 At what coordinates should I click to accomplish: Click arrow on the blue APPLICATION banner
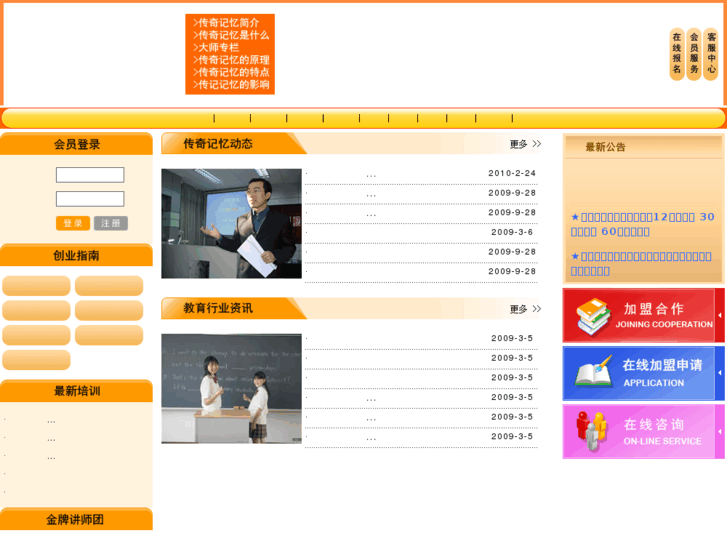point(720,373)
